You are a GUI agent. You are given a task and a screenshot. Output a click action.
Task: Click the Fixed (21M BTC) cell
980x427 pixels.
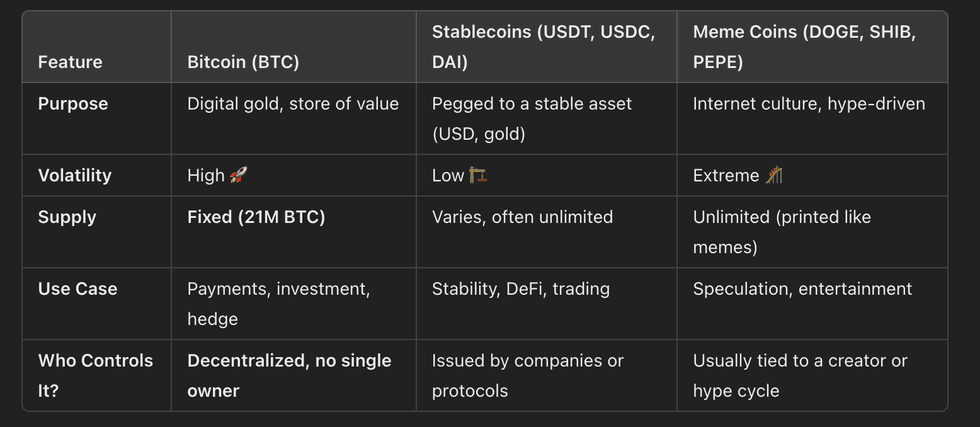point(256,217)
